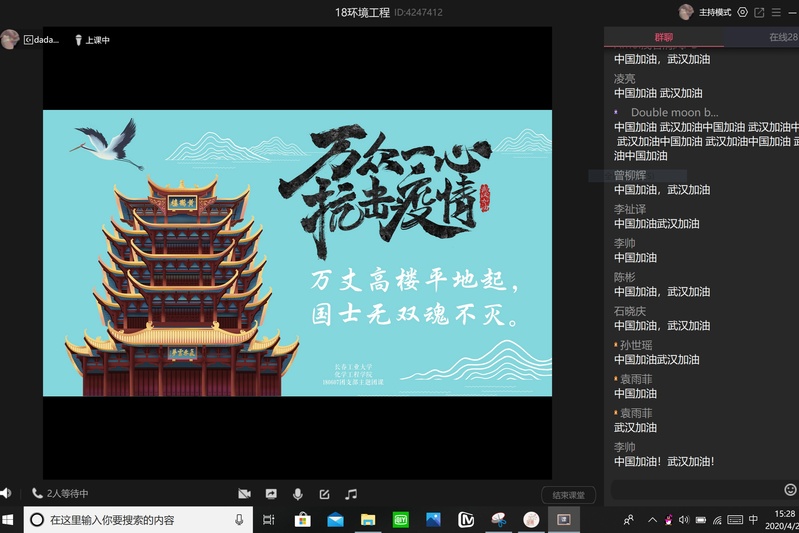Switch to the 在线 members tab
The height and width of the screenshot is (533, 799).
coord(782,37)
